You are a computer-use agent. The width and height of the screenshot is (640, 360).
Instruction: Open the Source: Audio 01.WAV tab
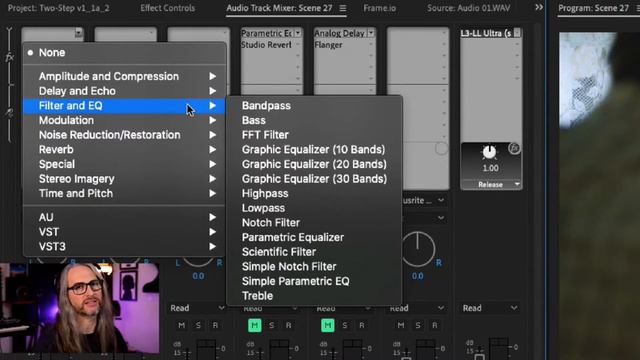coord(469,8)
